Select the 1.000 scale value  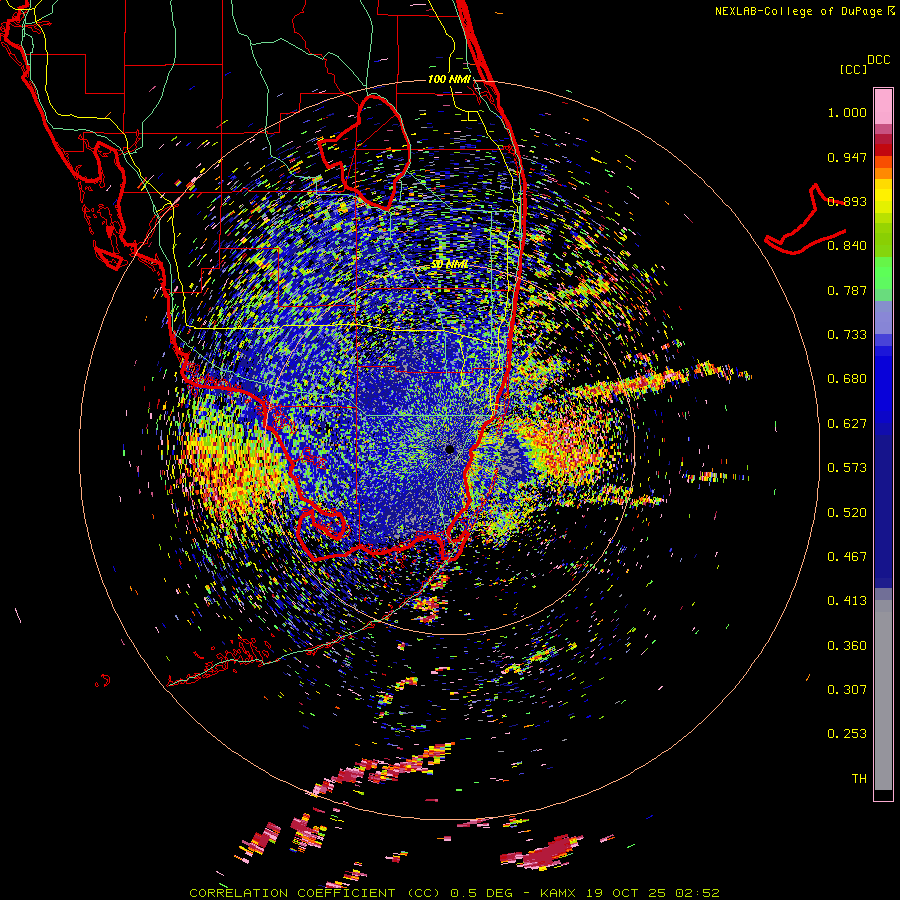tap(847, 112)
